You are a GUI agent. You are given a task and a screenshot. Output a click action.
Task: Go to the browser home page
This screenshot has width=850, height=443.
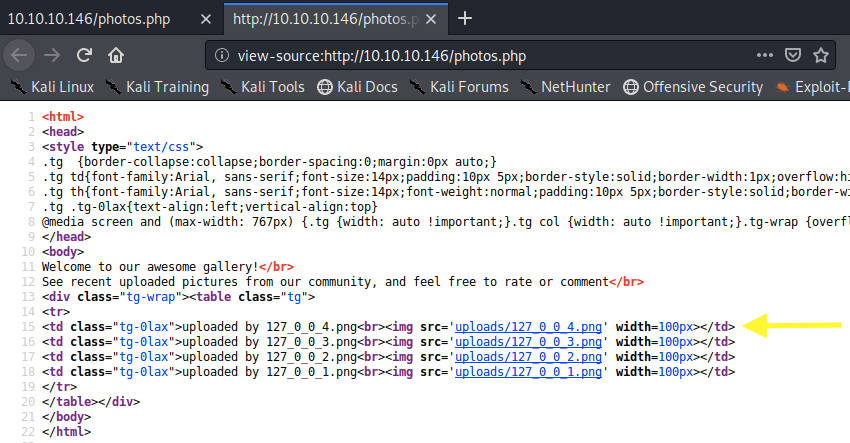(x=116, y=55)
